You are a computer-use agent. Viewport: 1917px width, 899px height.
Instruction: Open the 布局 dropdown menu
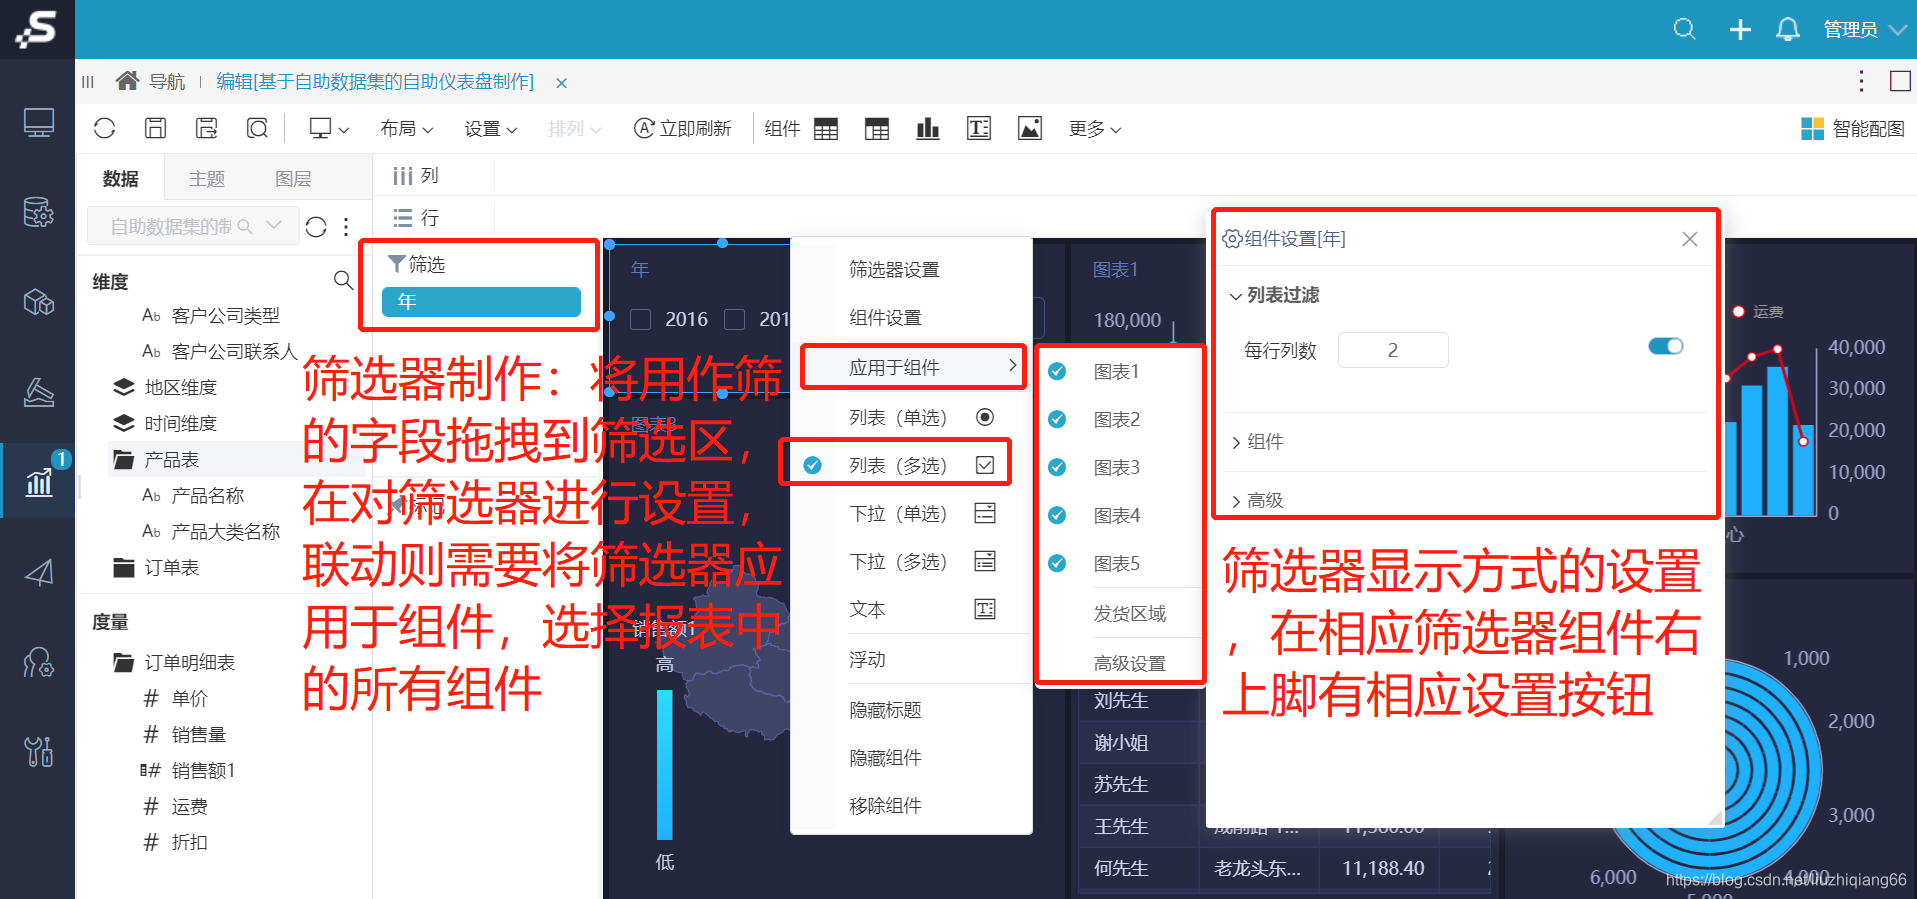406,128
